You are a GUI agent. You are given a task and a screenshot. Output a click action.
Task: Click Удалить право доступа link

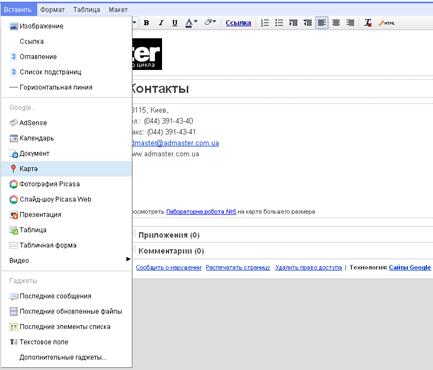point(308,268)
